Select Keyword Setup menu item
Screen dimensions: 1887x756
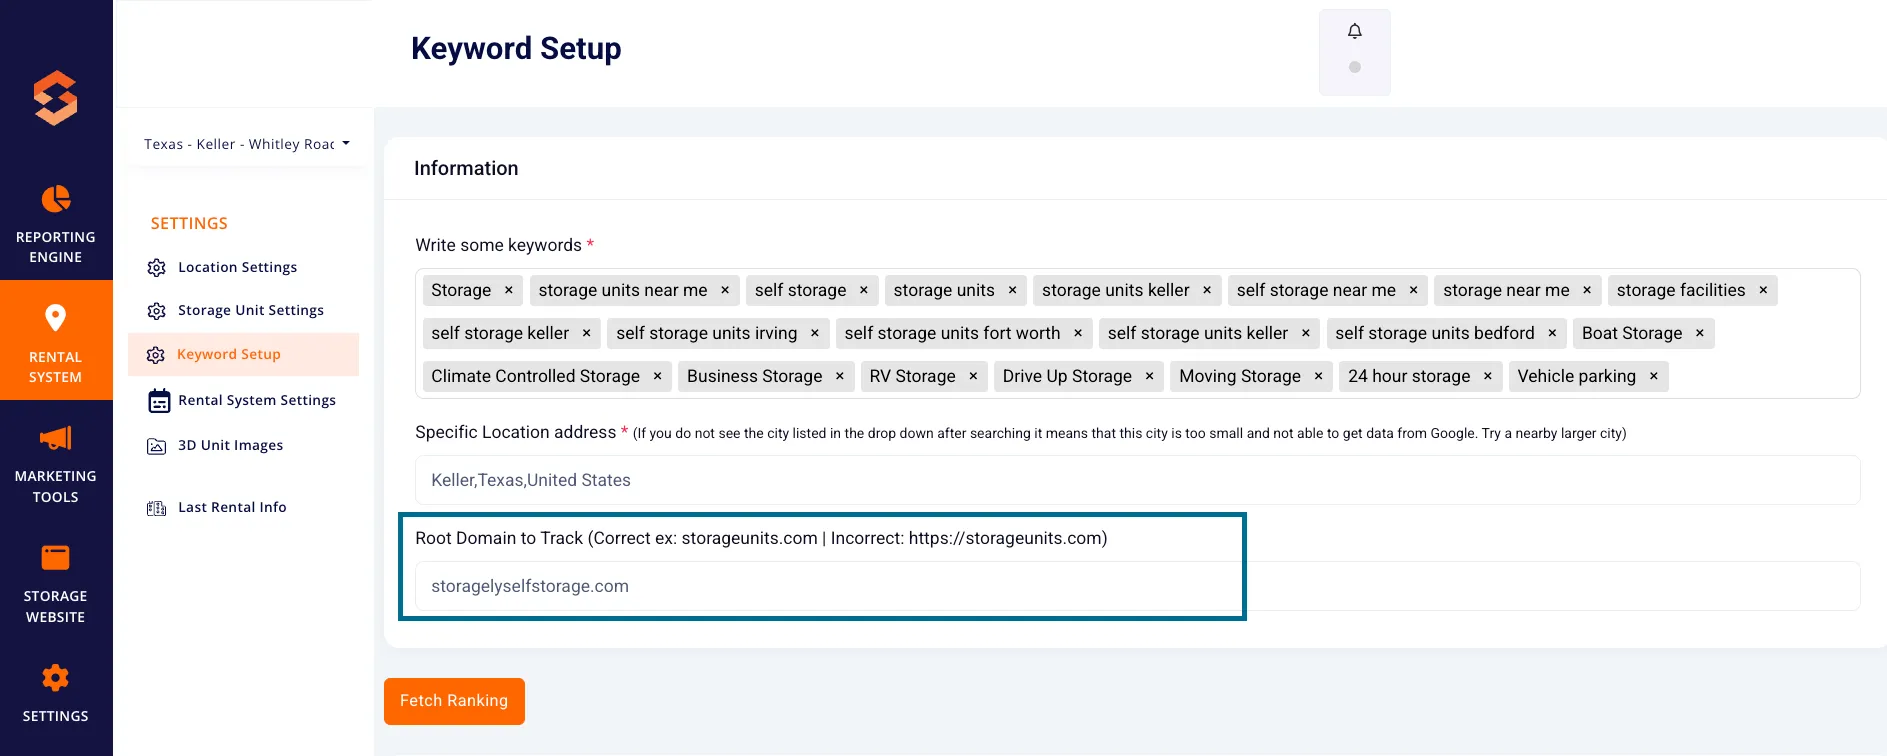click(x=244, y=354)
